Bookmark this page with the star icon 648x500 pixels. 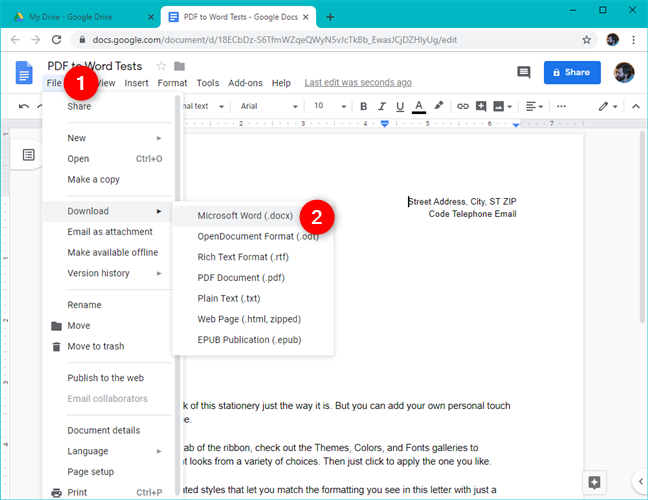click(586, 40)
